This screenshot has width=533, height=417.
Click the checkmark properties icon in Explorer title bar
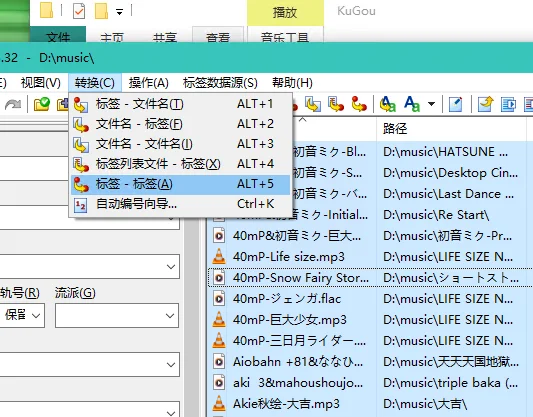point(79,11)
